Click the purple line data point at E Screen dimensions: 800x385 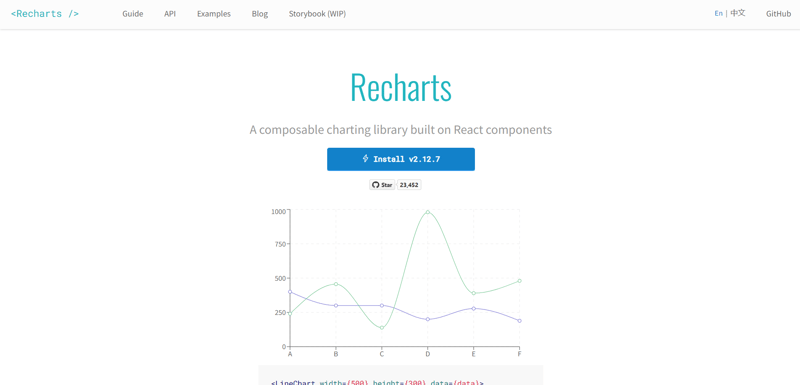473,309
